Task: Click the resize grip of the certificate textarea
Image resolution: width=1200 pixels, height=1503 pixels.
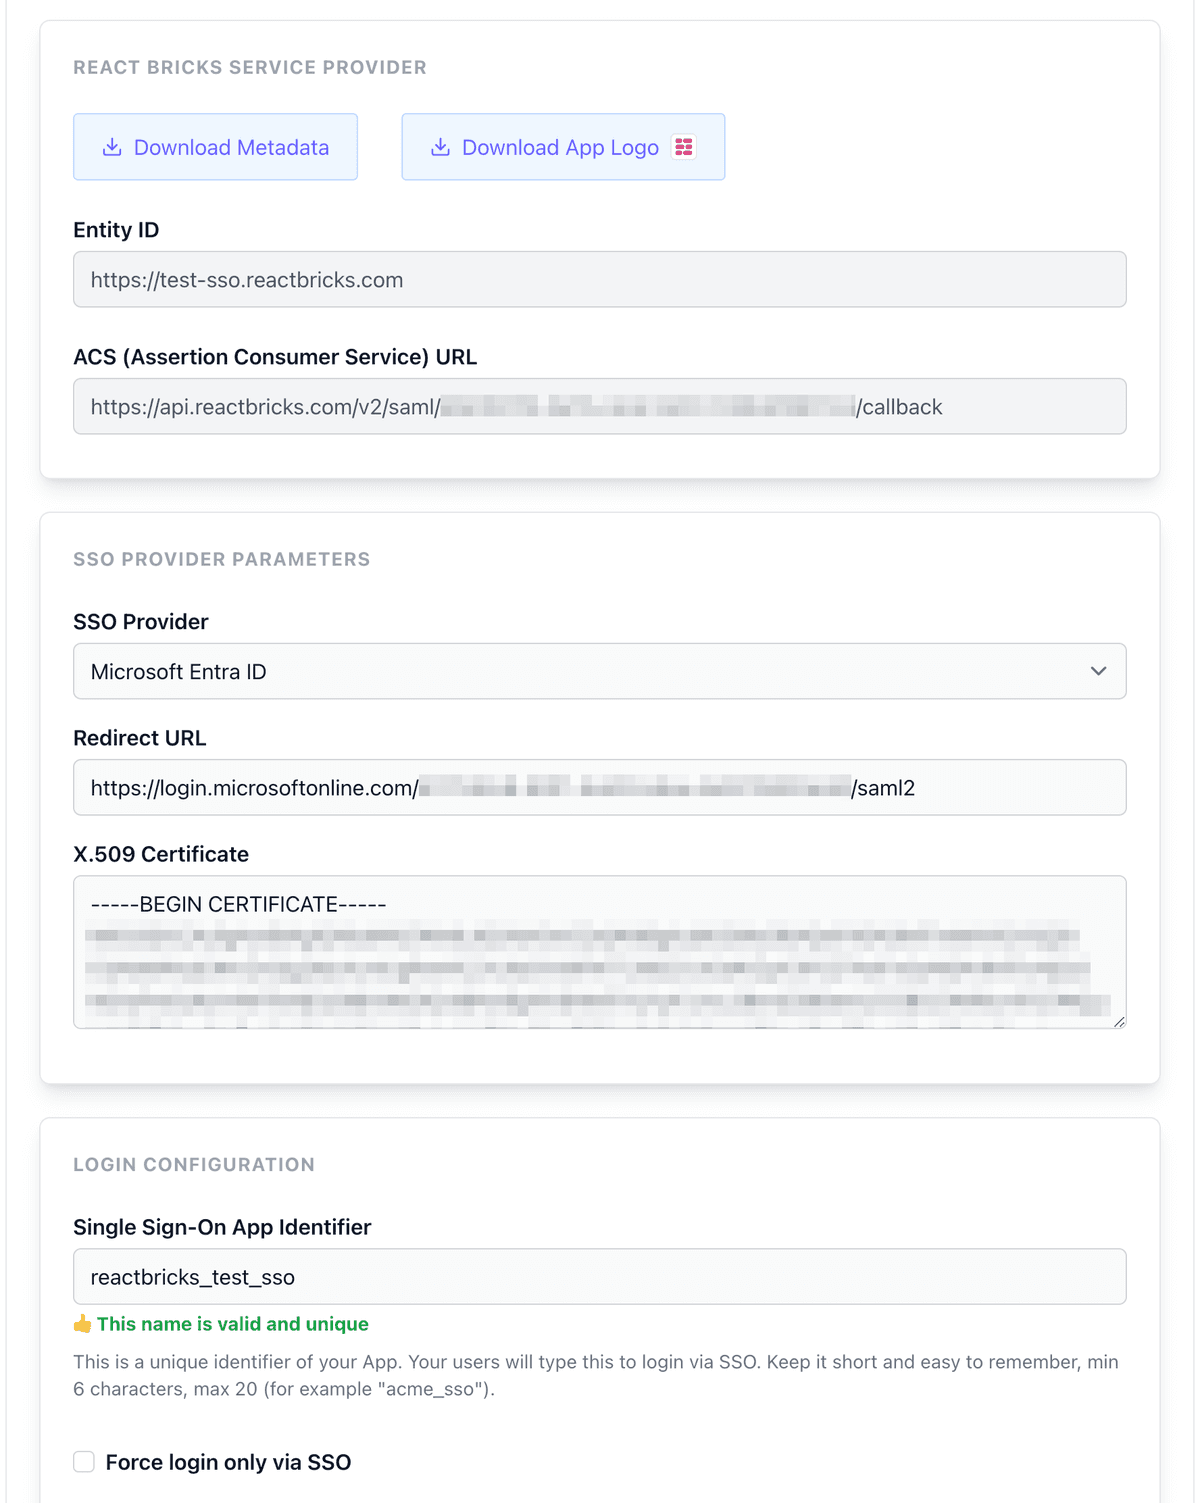Action: click(1118, 1022)
